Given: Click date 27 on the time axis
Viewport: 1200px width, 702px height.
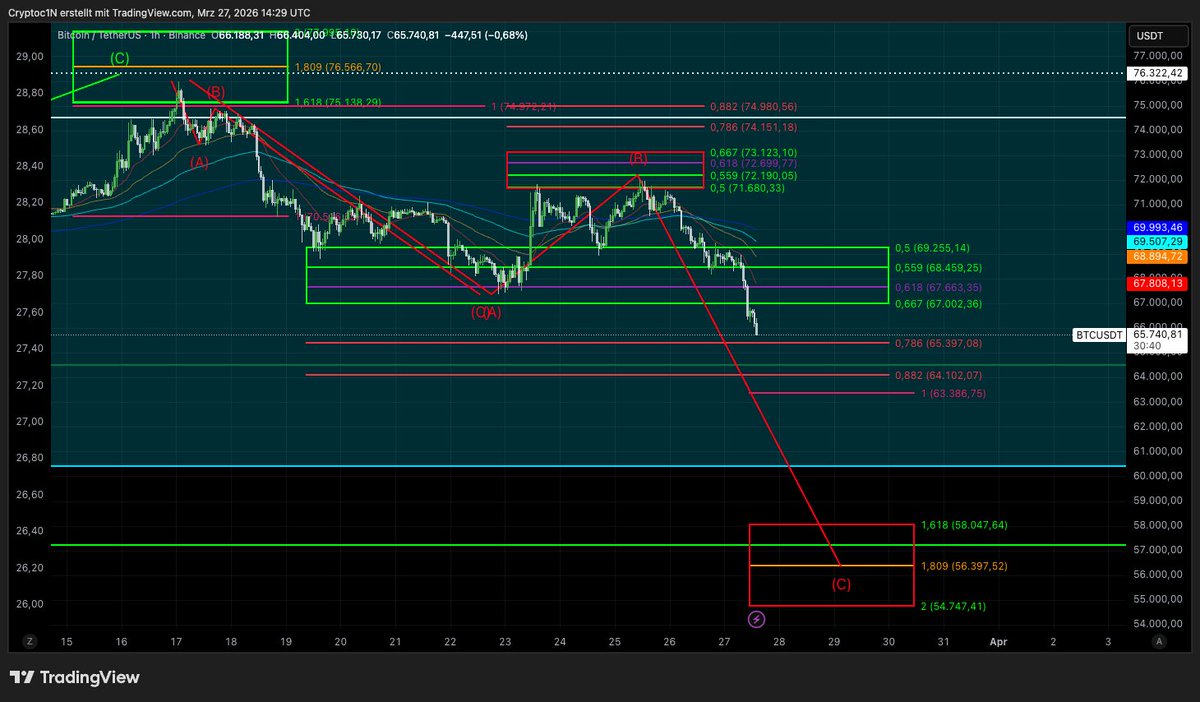Looking at the screenshot, I should (723, 641).
